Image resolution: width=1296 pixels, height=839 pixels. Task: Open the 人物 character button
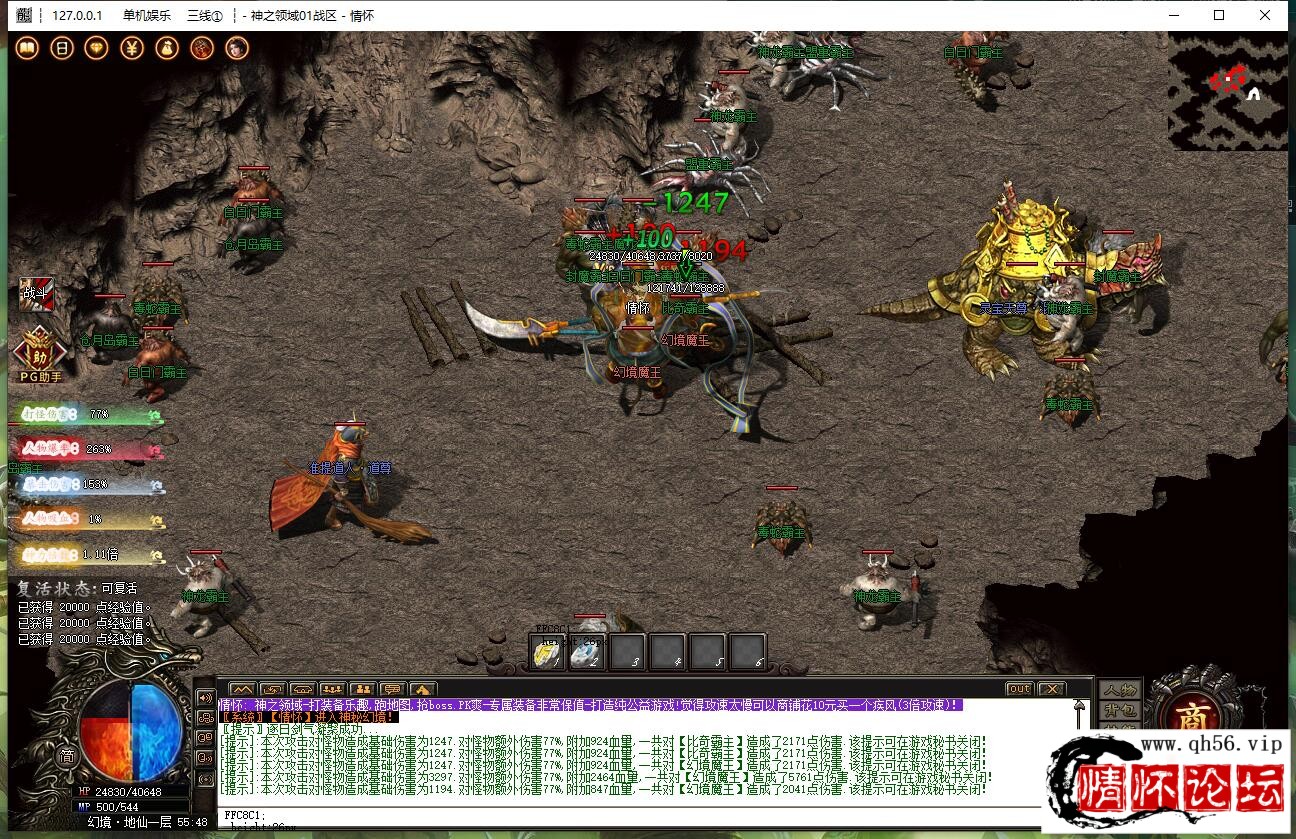point(1119,690)
